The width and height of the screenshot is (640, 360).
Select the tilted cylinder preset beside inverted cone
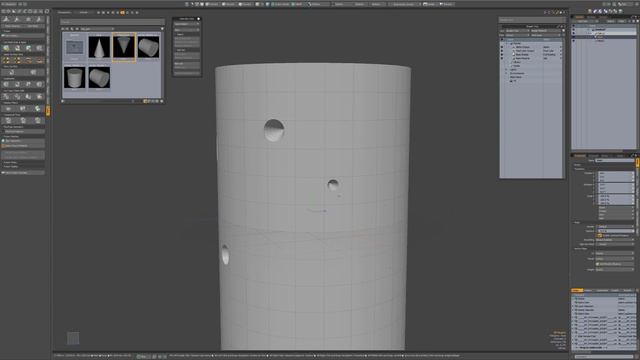click(148, 47)
